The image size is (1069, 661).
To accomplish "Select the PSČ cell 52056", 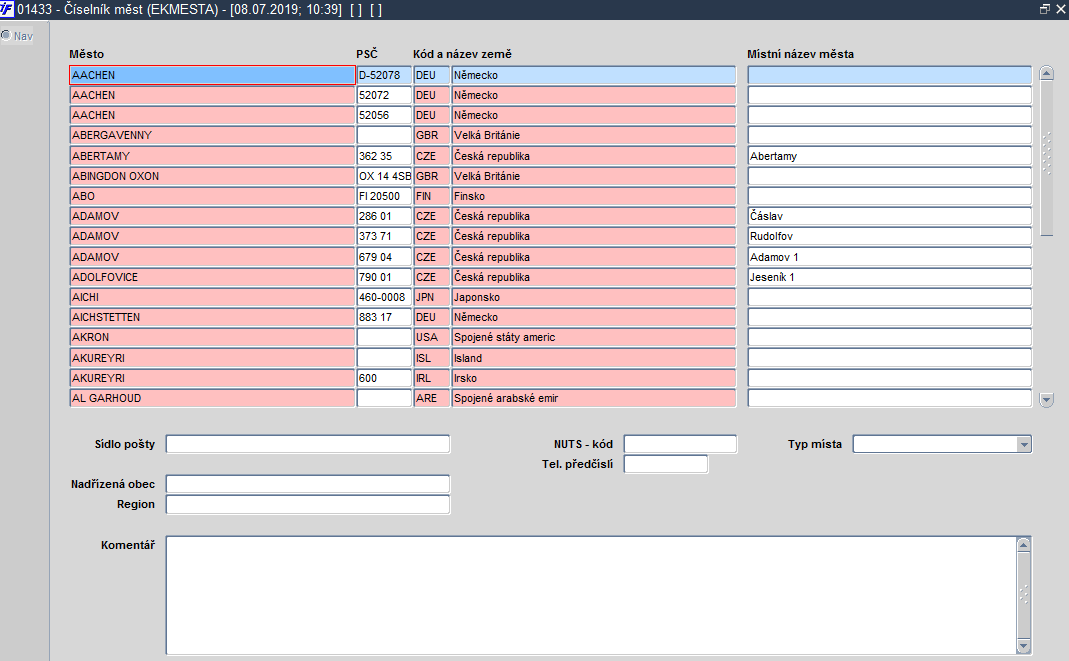I will 384,115.
